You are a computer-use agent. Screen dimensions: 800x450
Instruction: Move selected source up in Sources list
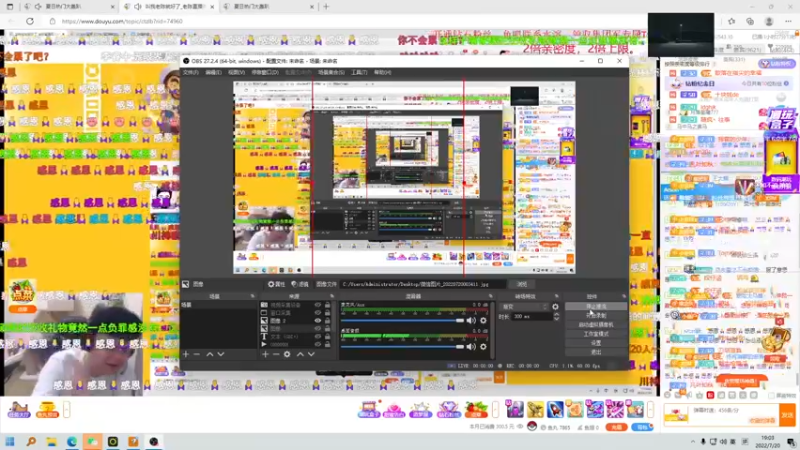pos(300,354)
